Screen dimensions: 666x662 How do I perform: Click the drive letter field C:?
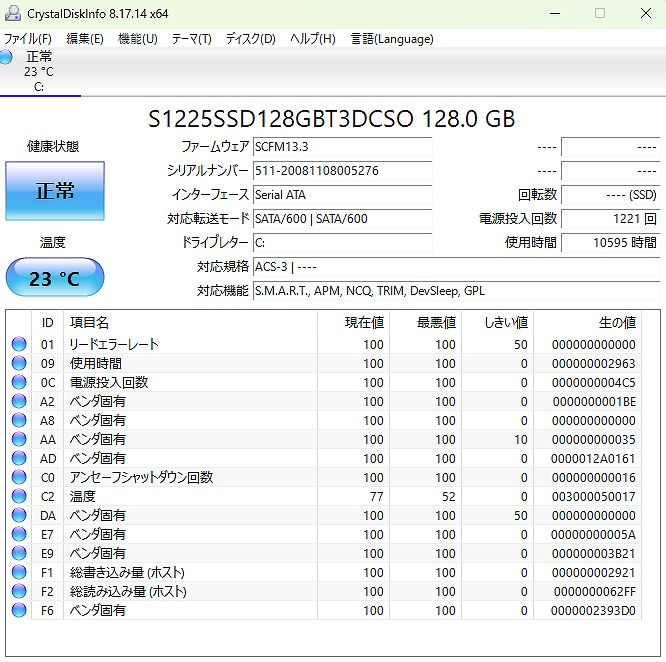(x=342, y=243)
